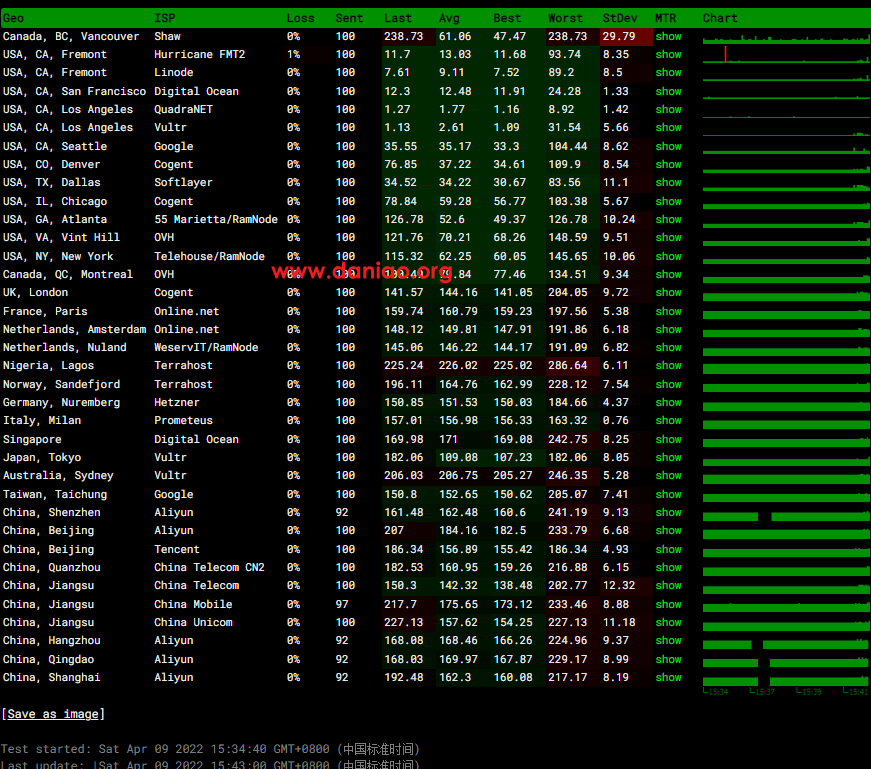Show MTR for Denver Cogent row
The width and height of the screenshot is (871, 769).
tap(668, 164)
